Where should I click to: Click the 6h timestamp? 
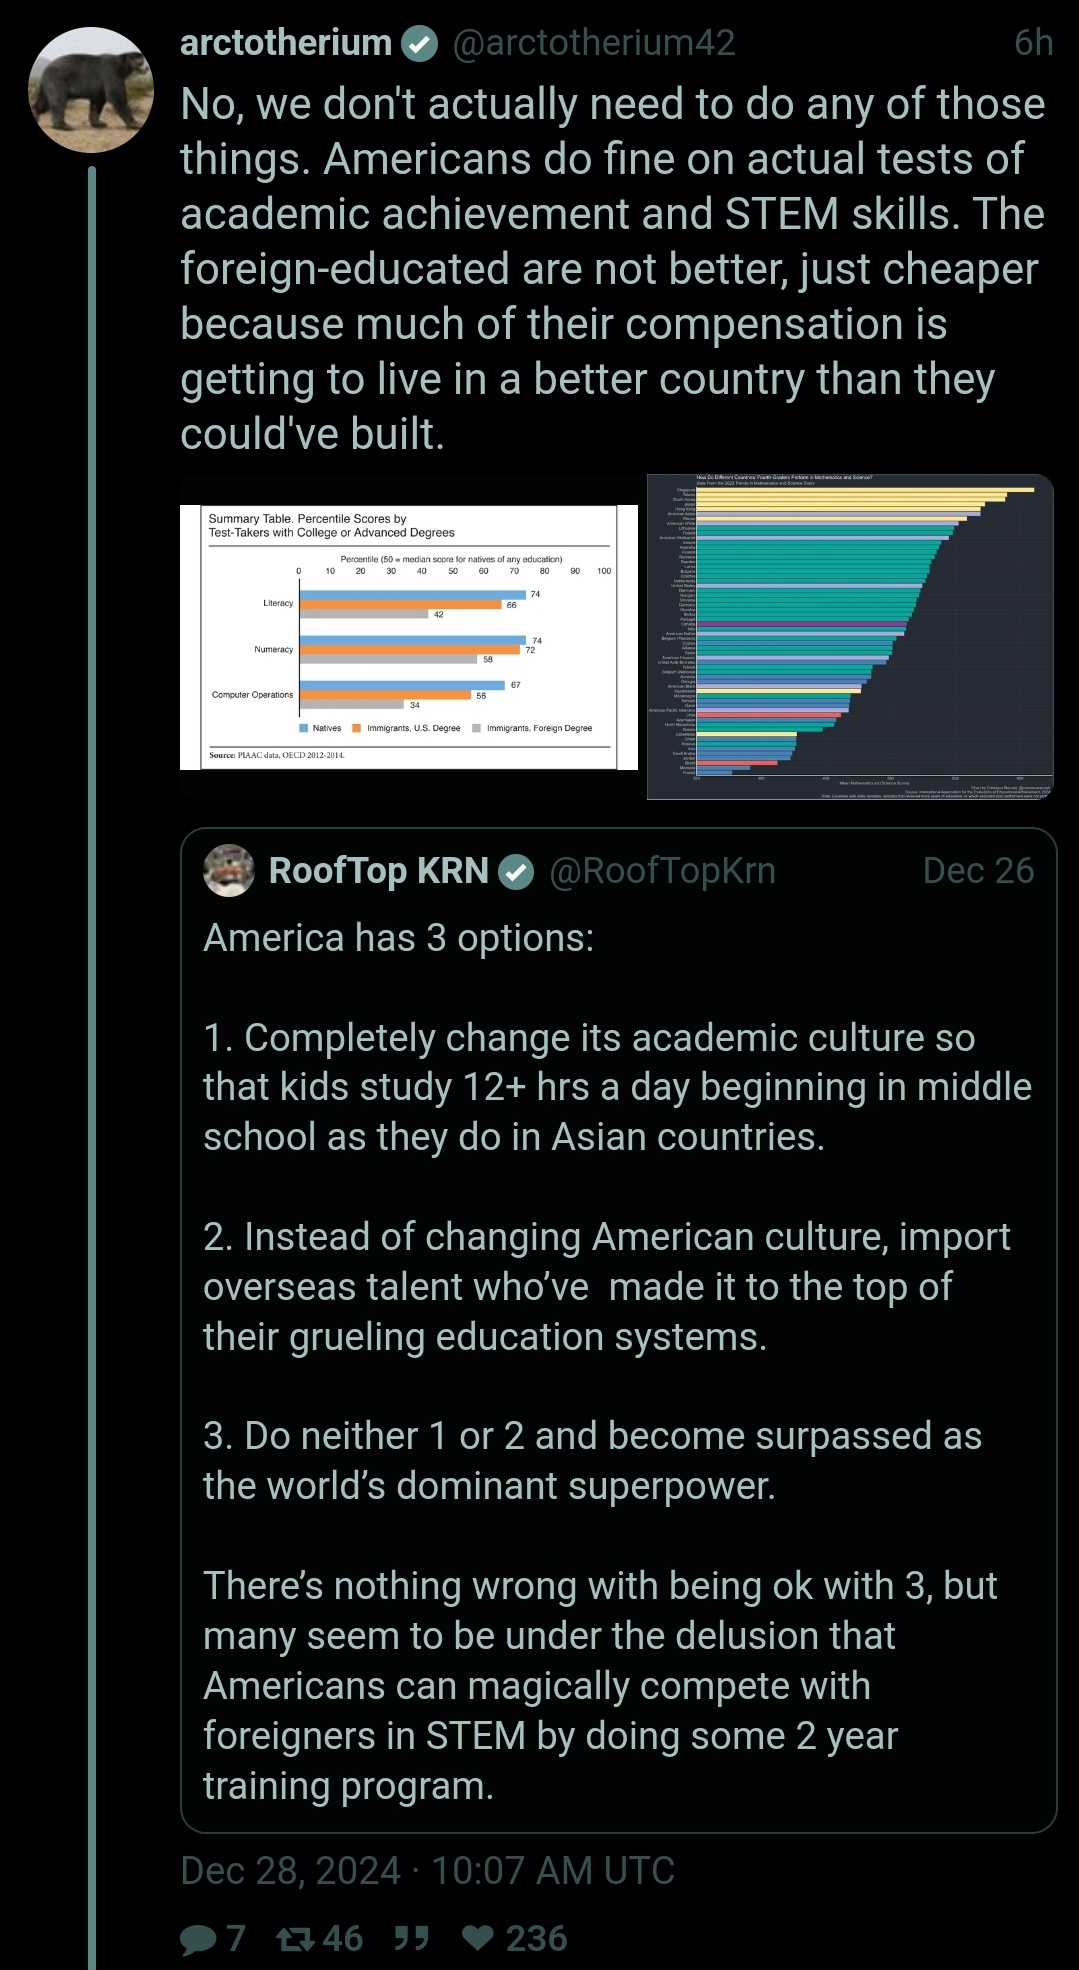(1033, 43)
